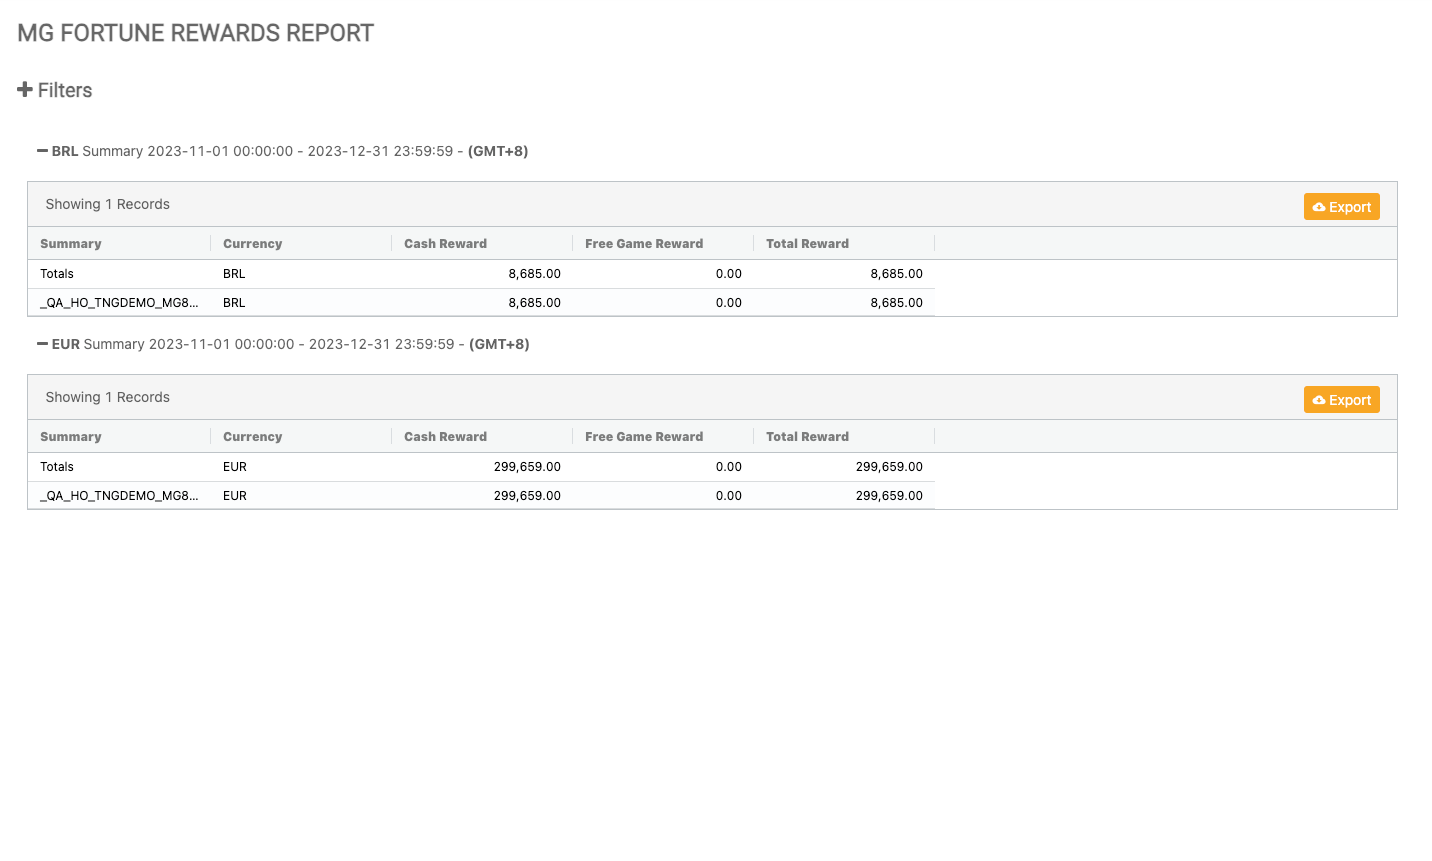Collapse the EUR Summary section
The width and height of the screenshot is (1432, 861).
(x=42, y=344)
